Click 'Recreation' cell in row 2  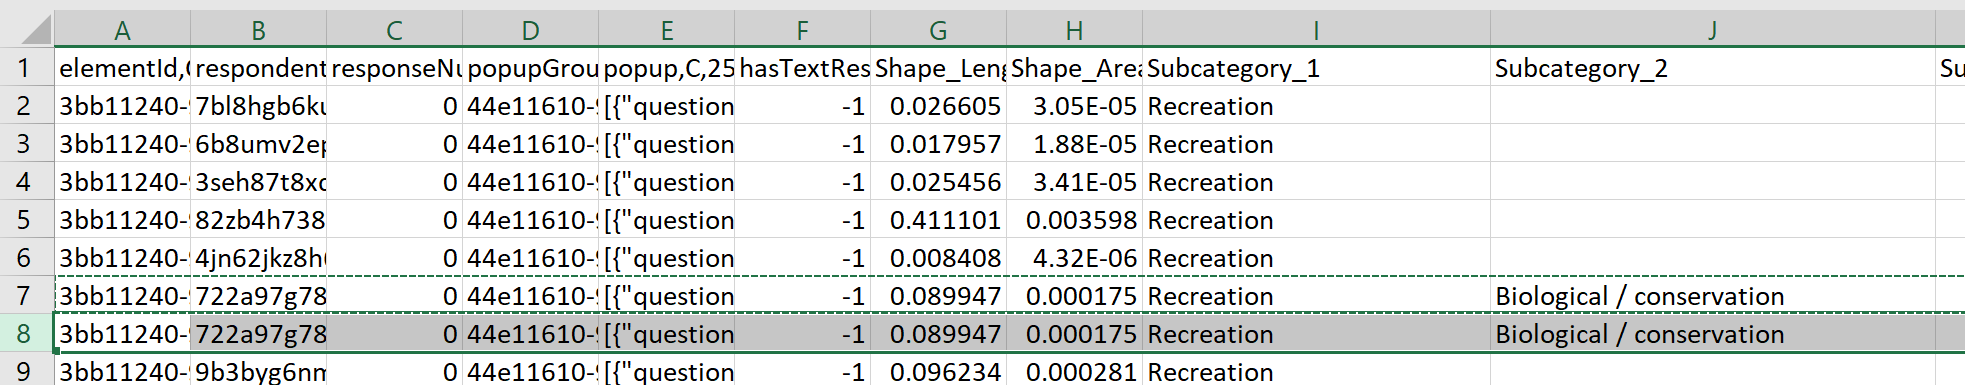(x=1316, y=106)
